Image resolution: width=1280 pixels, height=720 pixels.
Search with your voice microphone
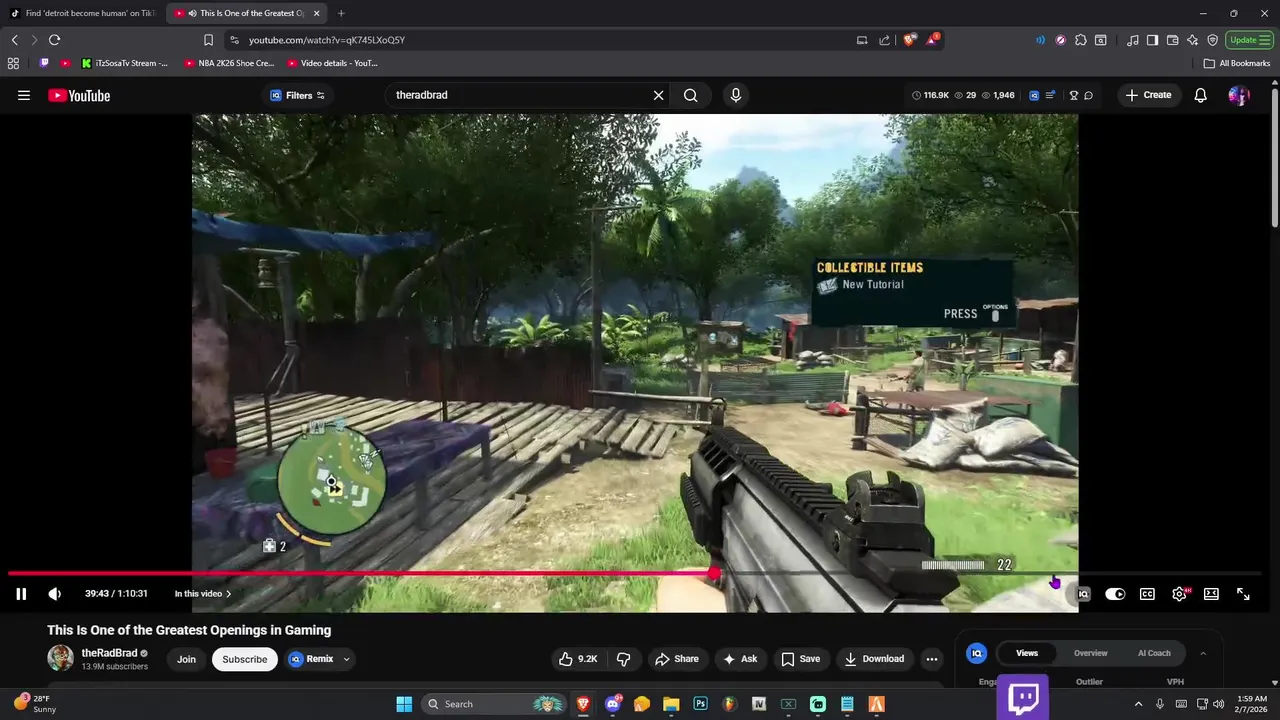[736, 95]
